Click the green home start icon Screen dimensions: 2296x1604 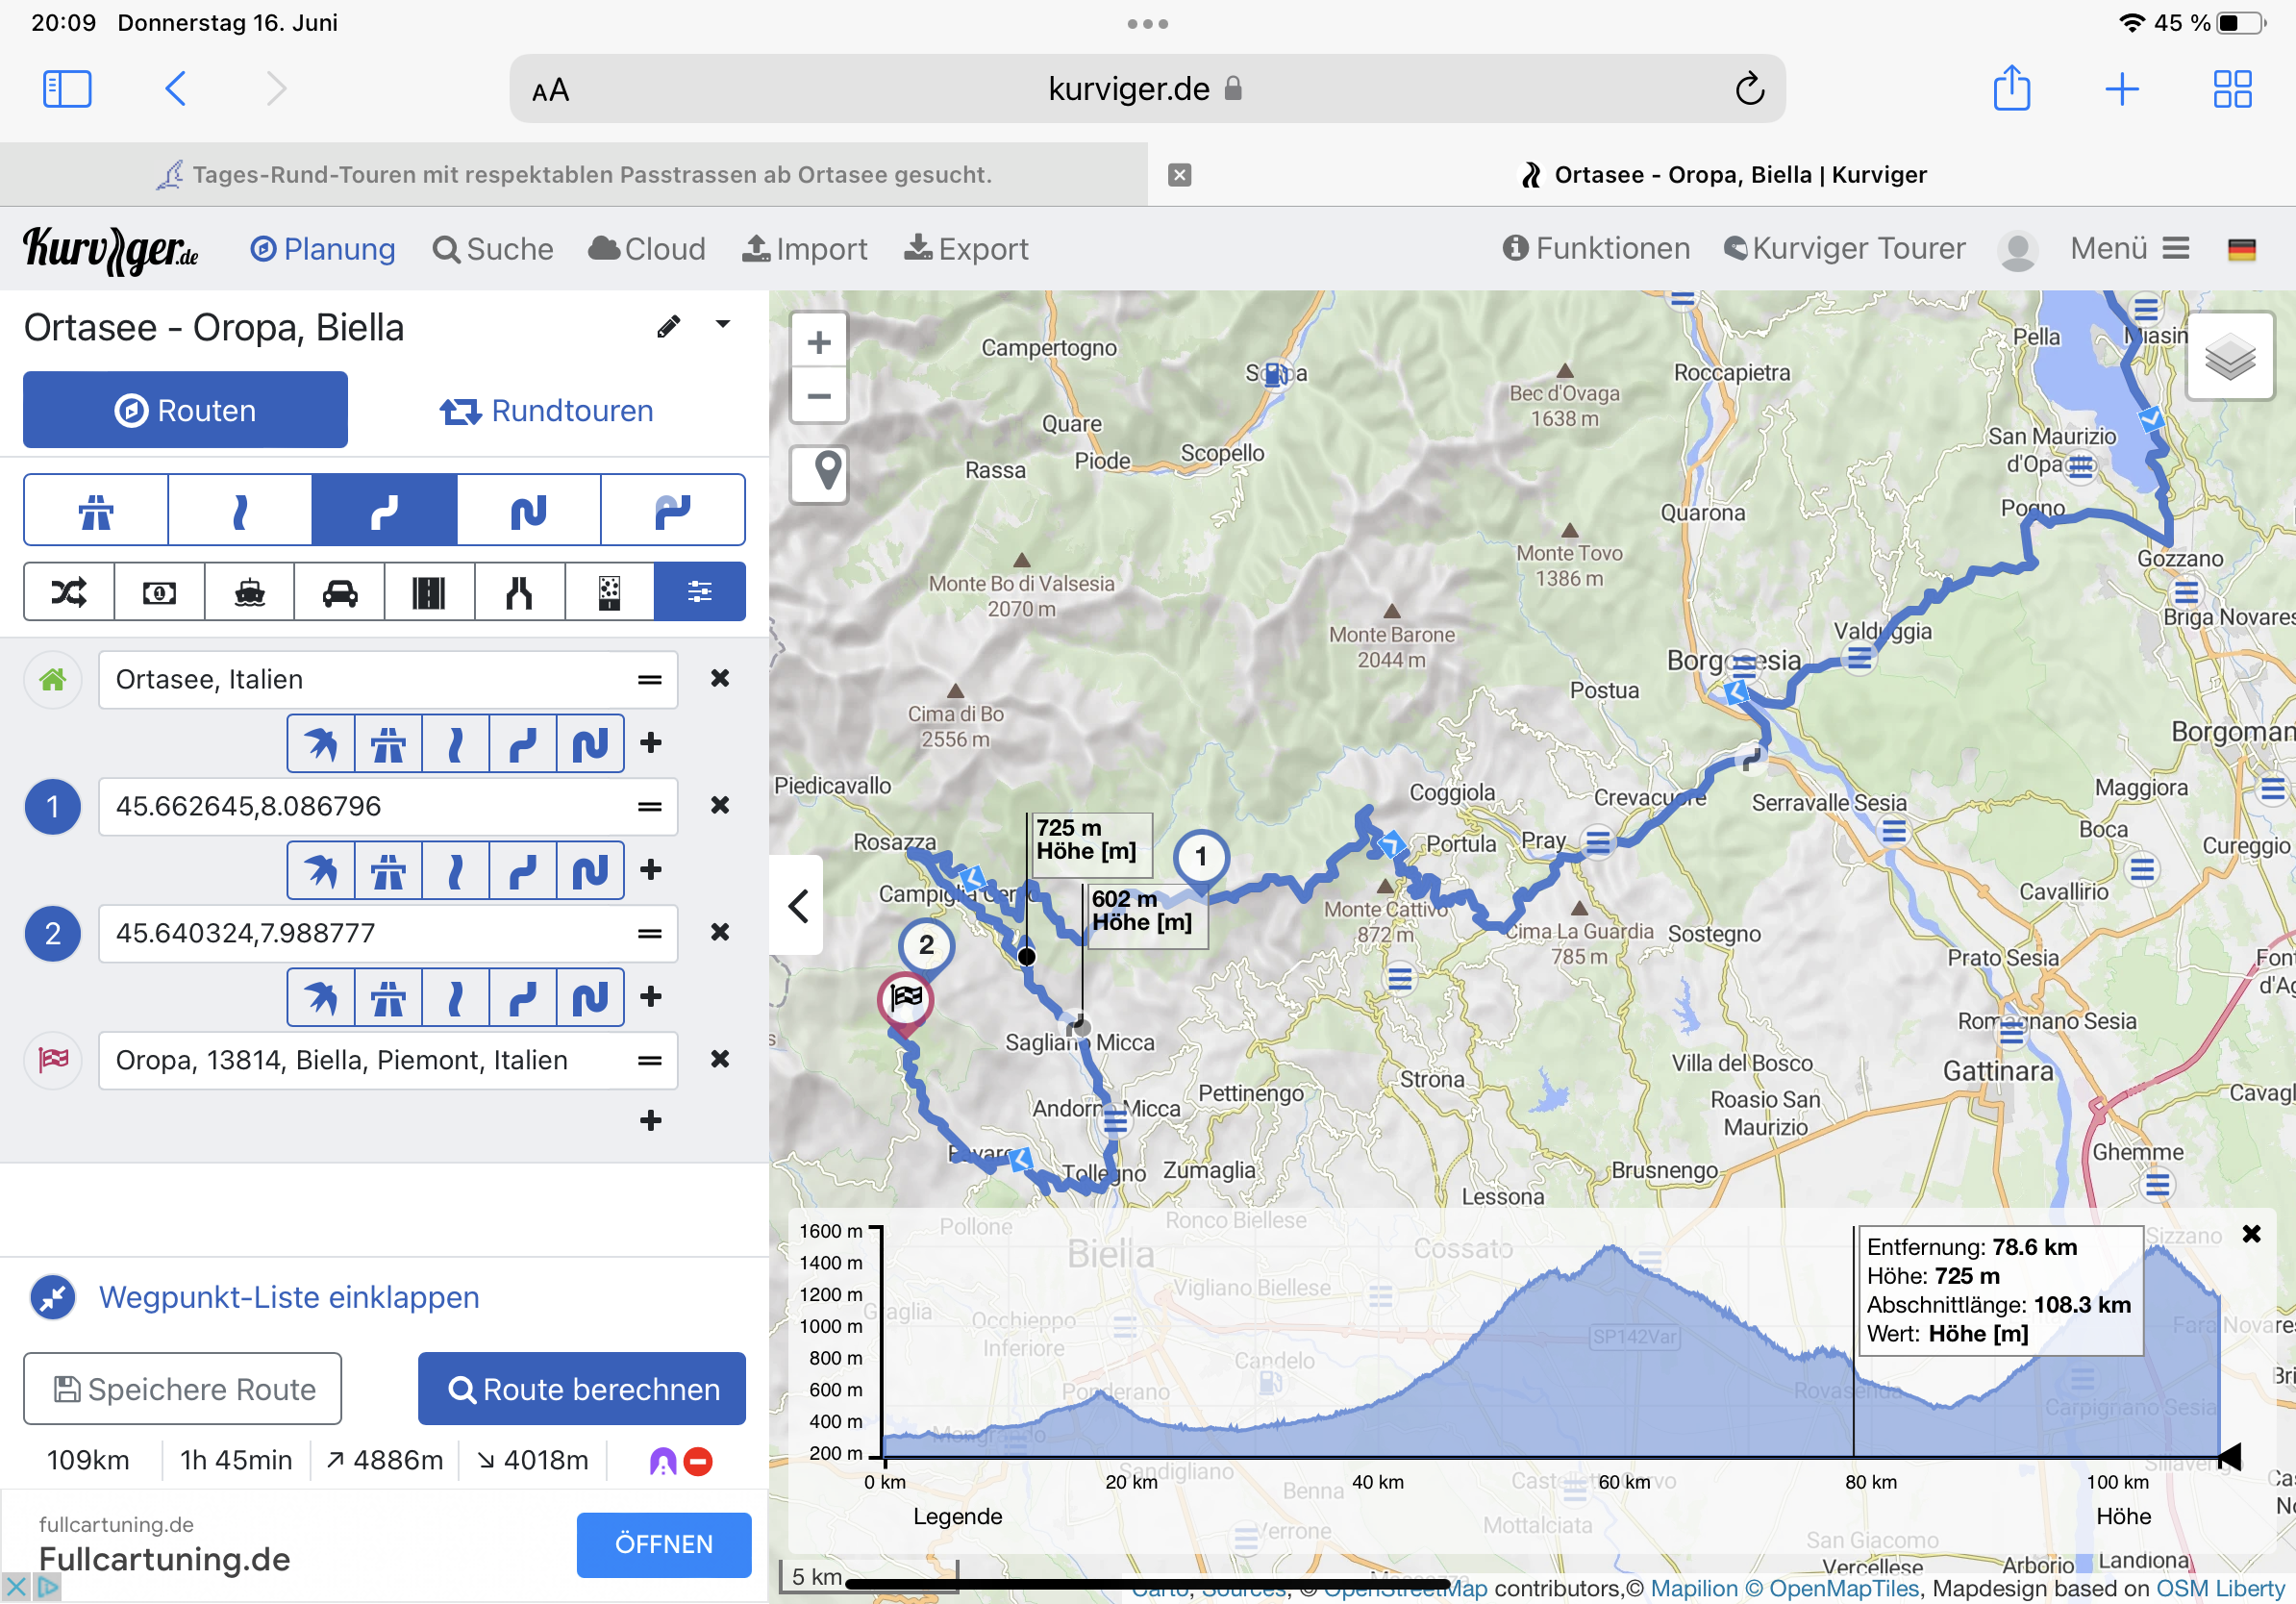[53, 680]
